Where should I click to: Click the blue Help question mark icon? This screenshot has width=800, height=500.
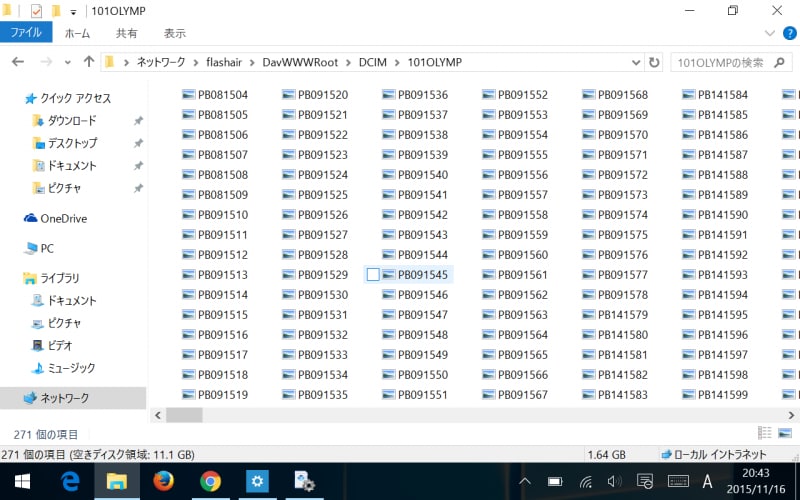tap(788, 33)
